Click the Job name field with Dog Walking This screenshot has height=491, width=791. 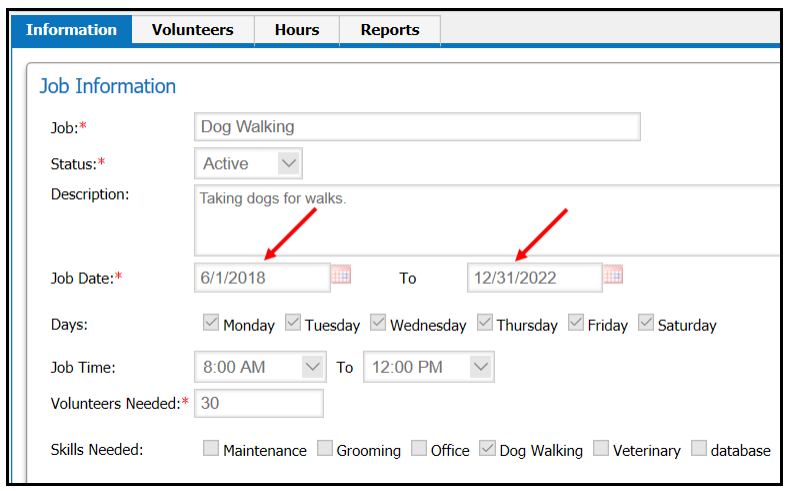point(417,127)
